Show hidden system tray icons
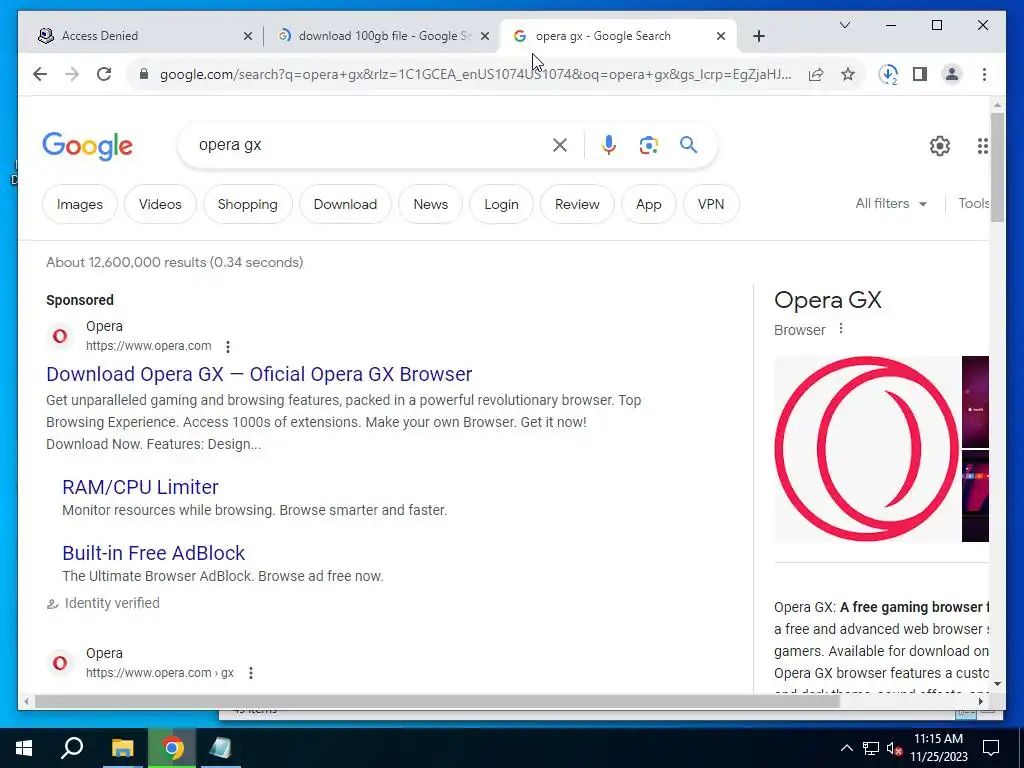The height and width of the screenshot is (768, 1024). pyautogui.click(x=846, y=748)
